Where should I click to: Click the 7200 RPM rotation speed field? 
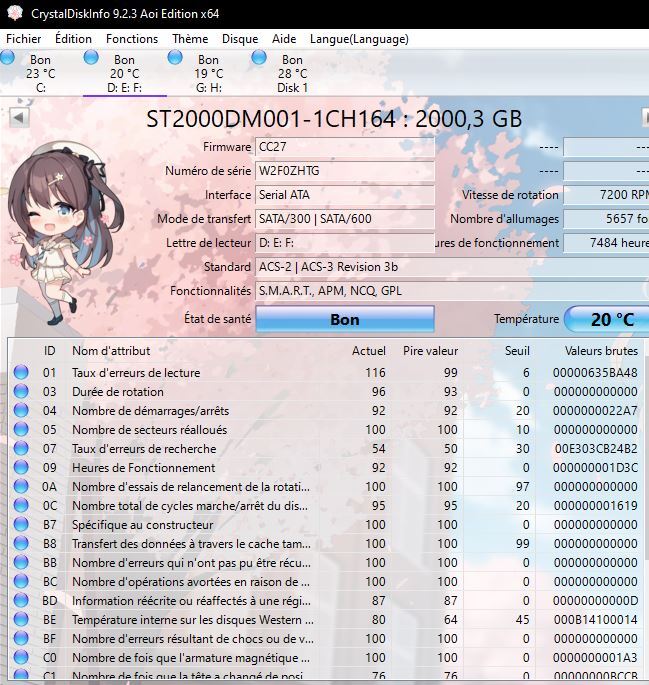click(x=606, y=195)
